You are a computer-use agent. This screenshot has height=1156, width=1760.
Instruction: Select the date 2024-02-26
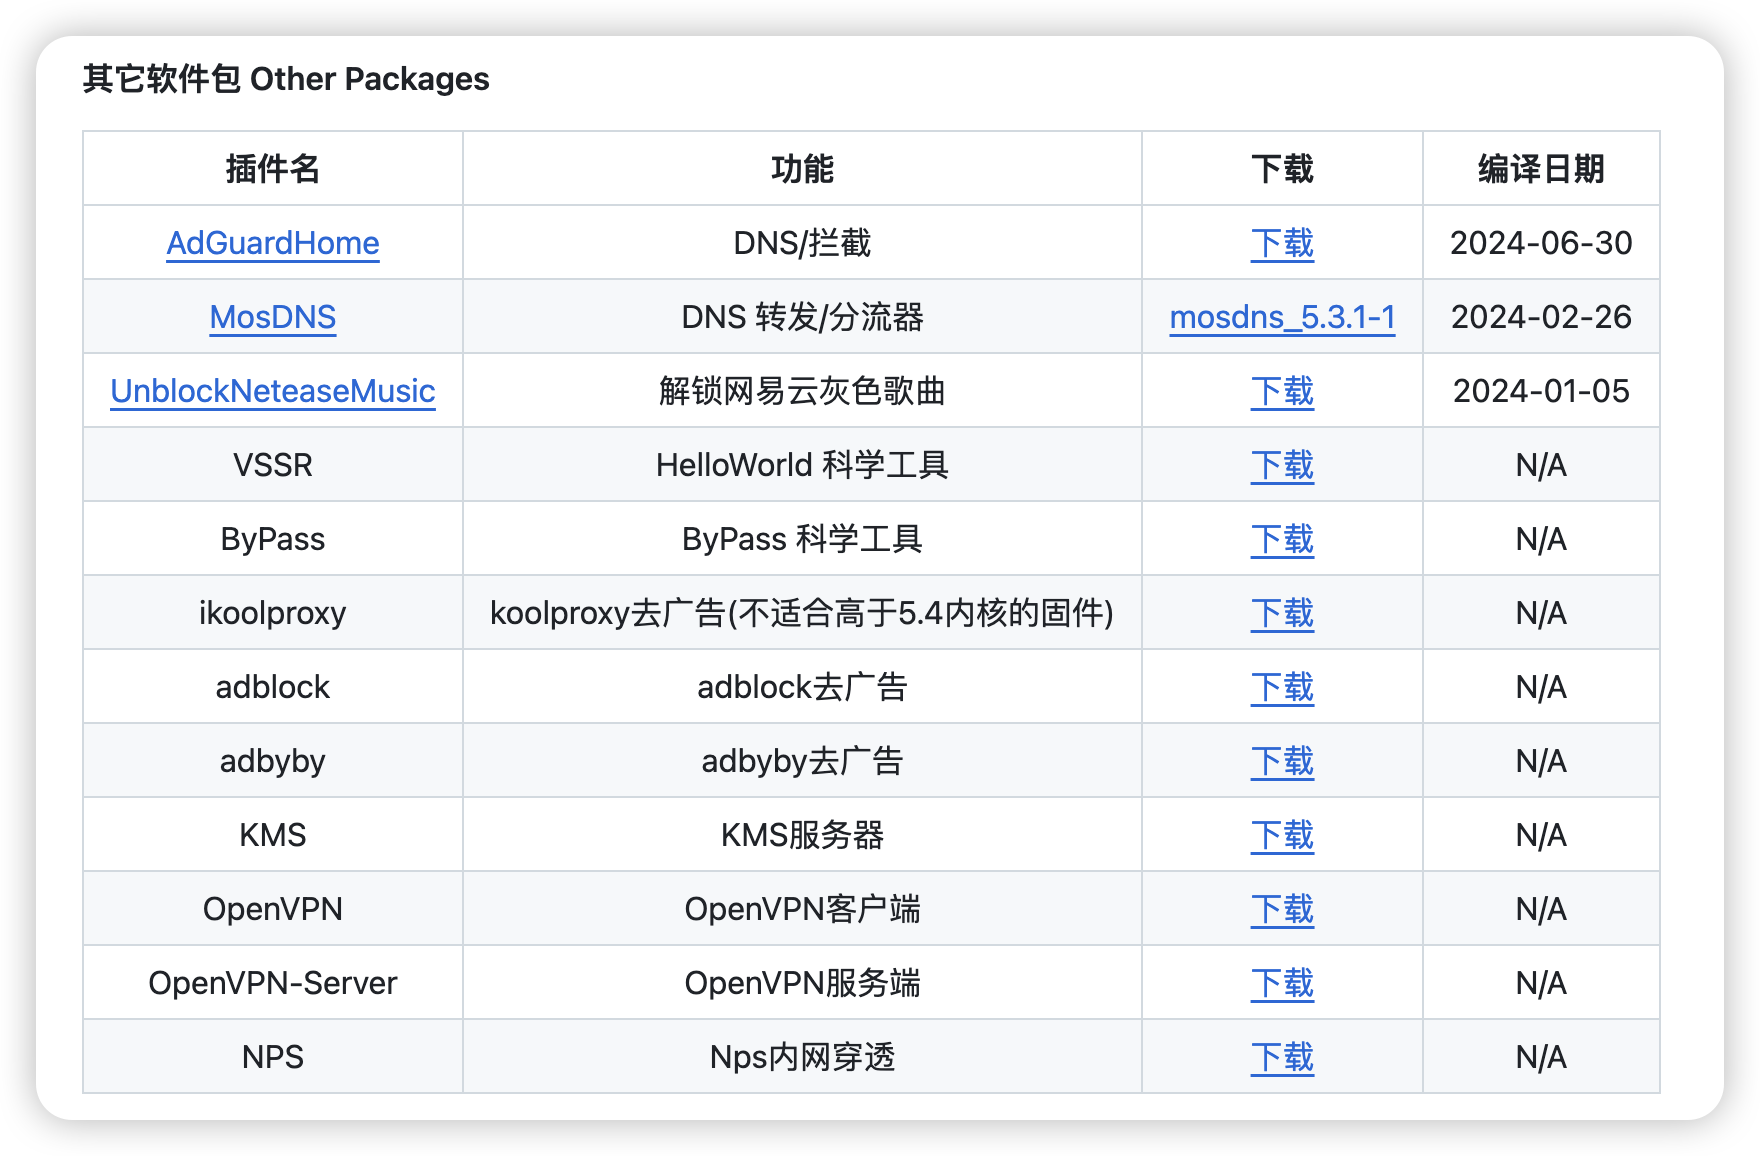[x=1541, y=317]
